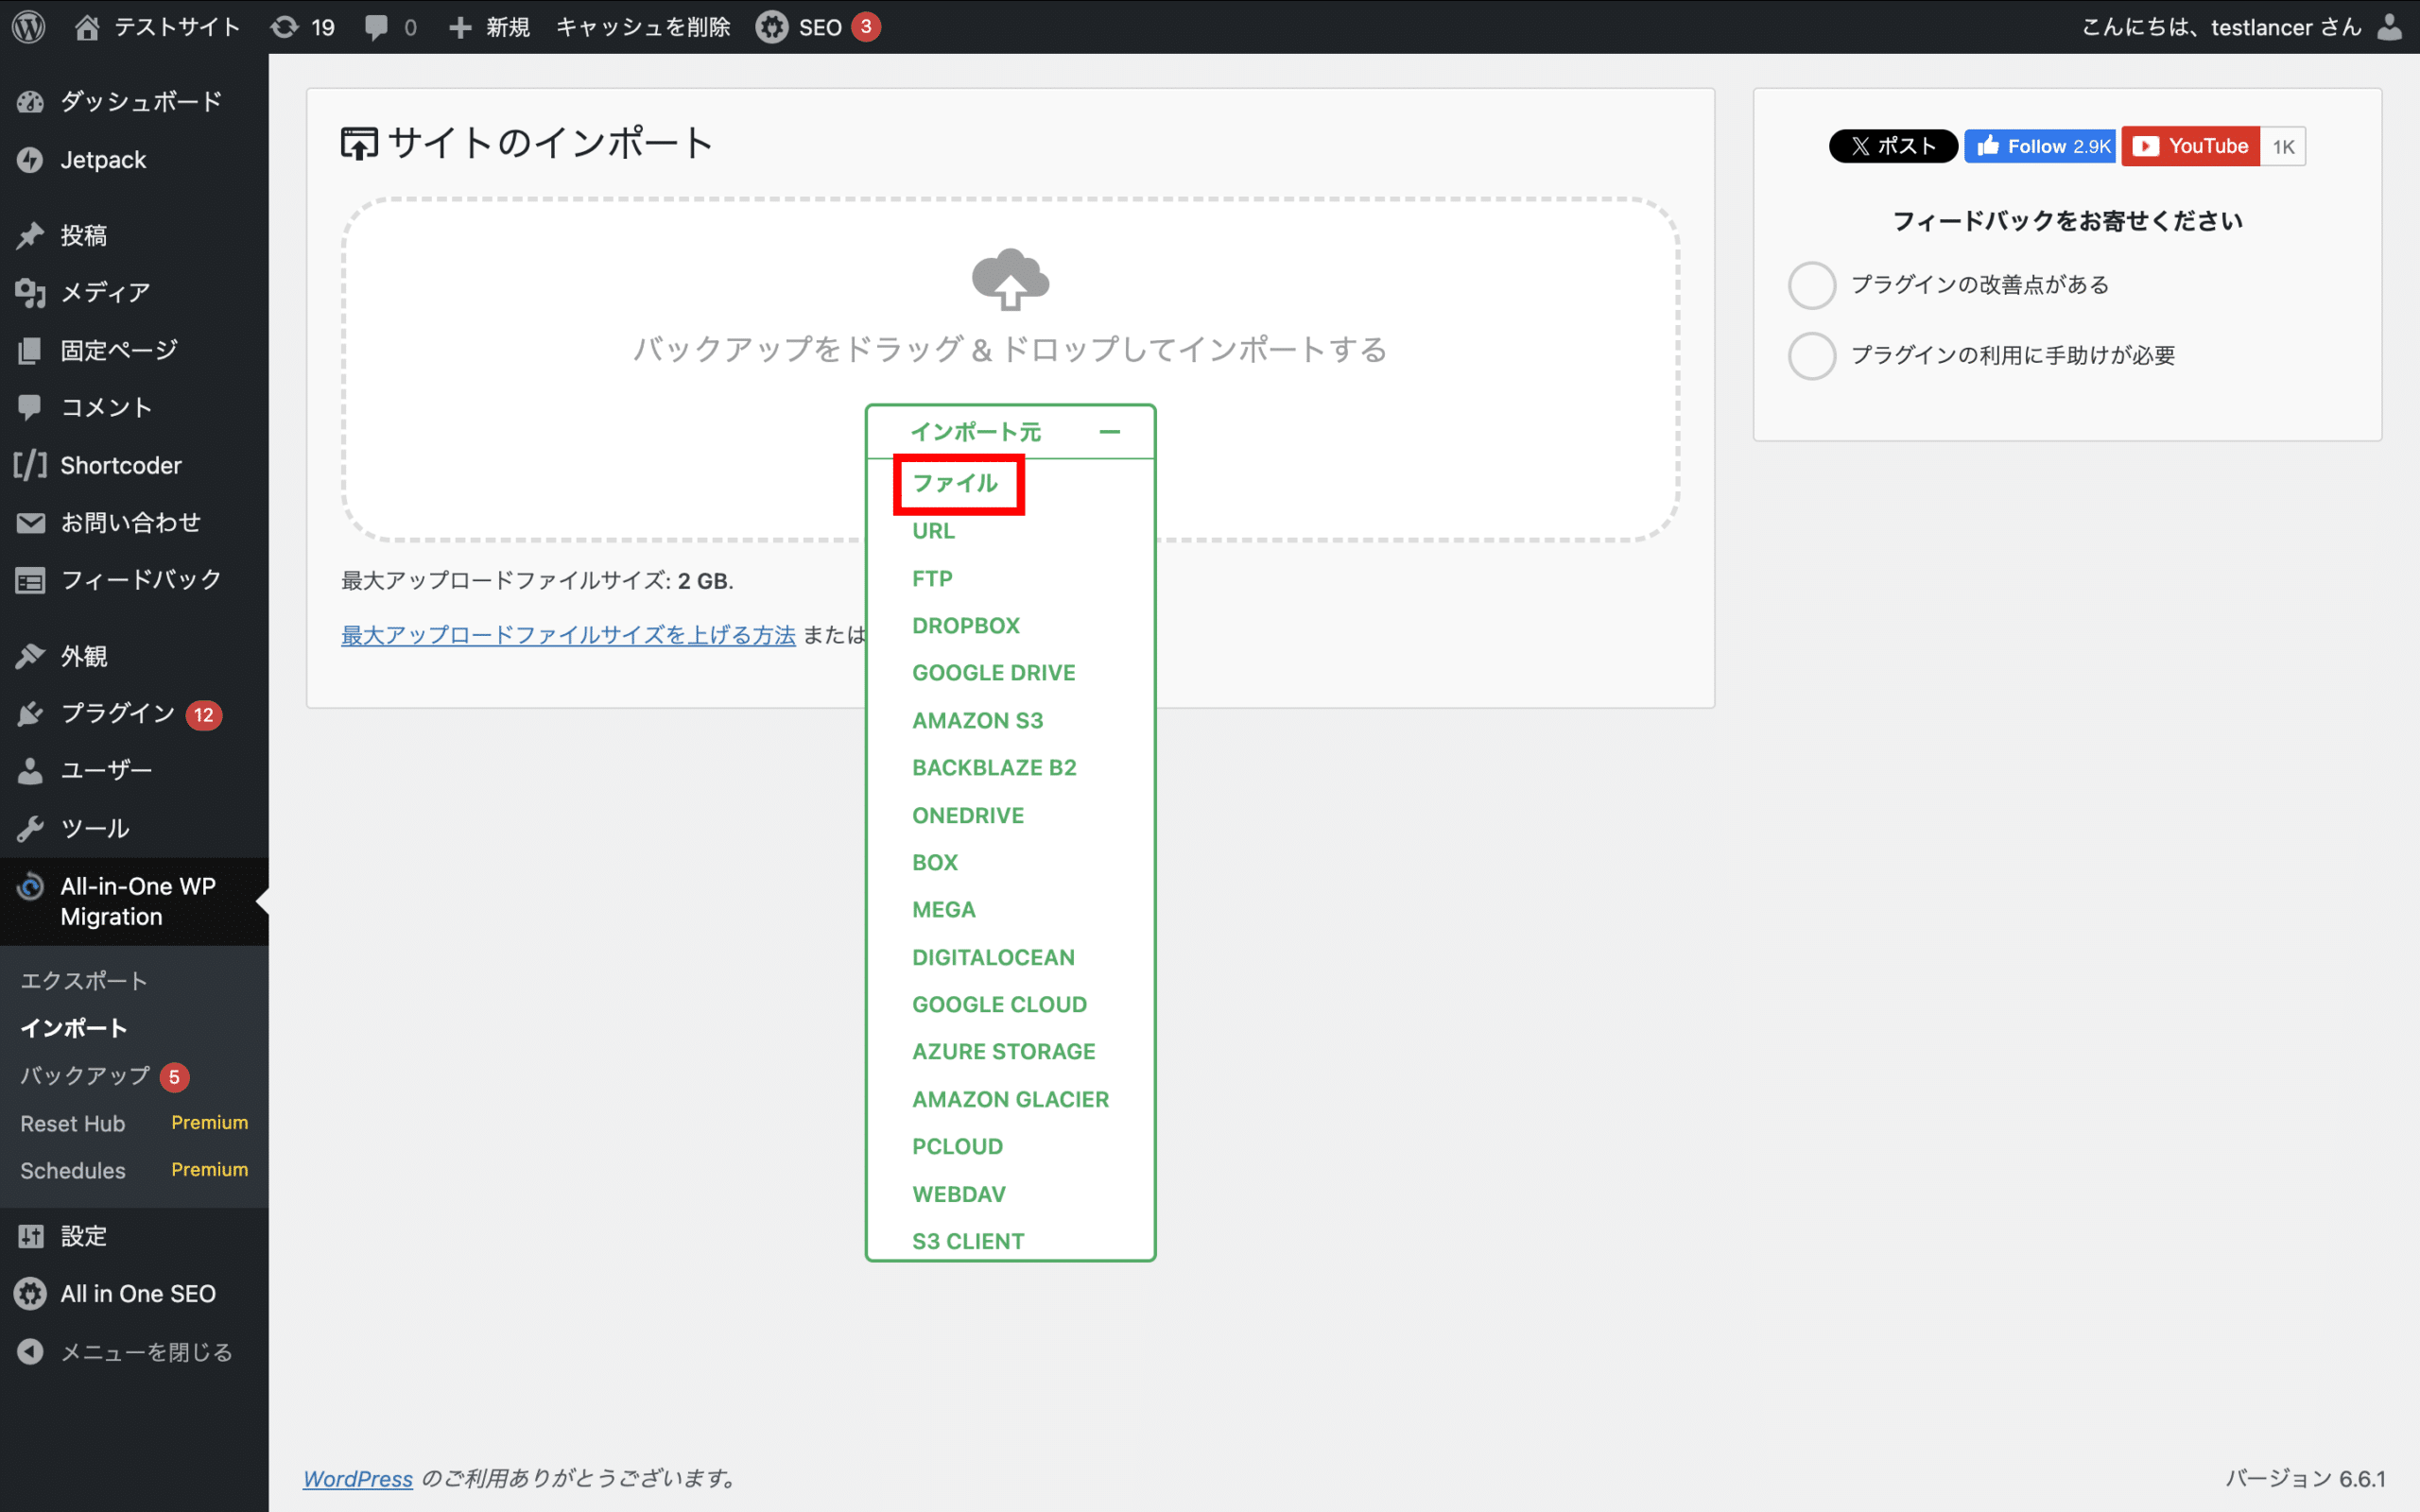The width and height of the screenshot is (2420, 1512).
Task: Click the All-in-One WP Migration swirl icon
Action: click(x=30, y=886)
